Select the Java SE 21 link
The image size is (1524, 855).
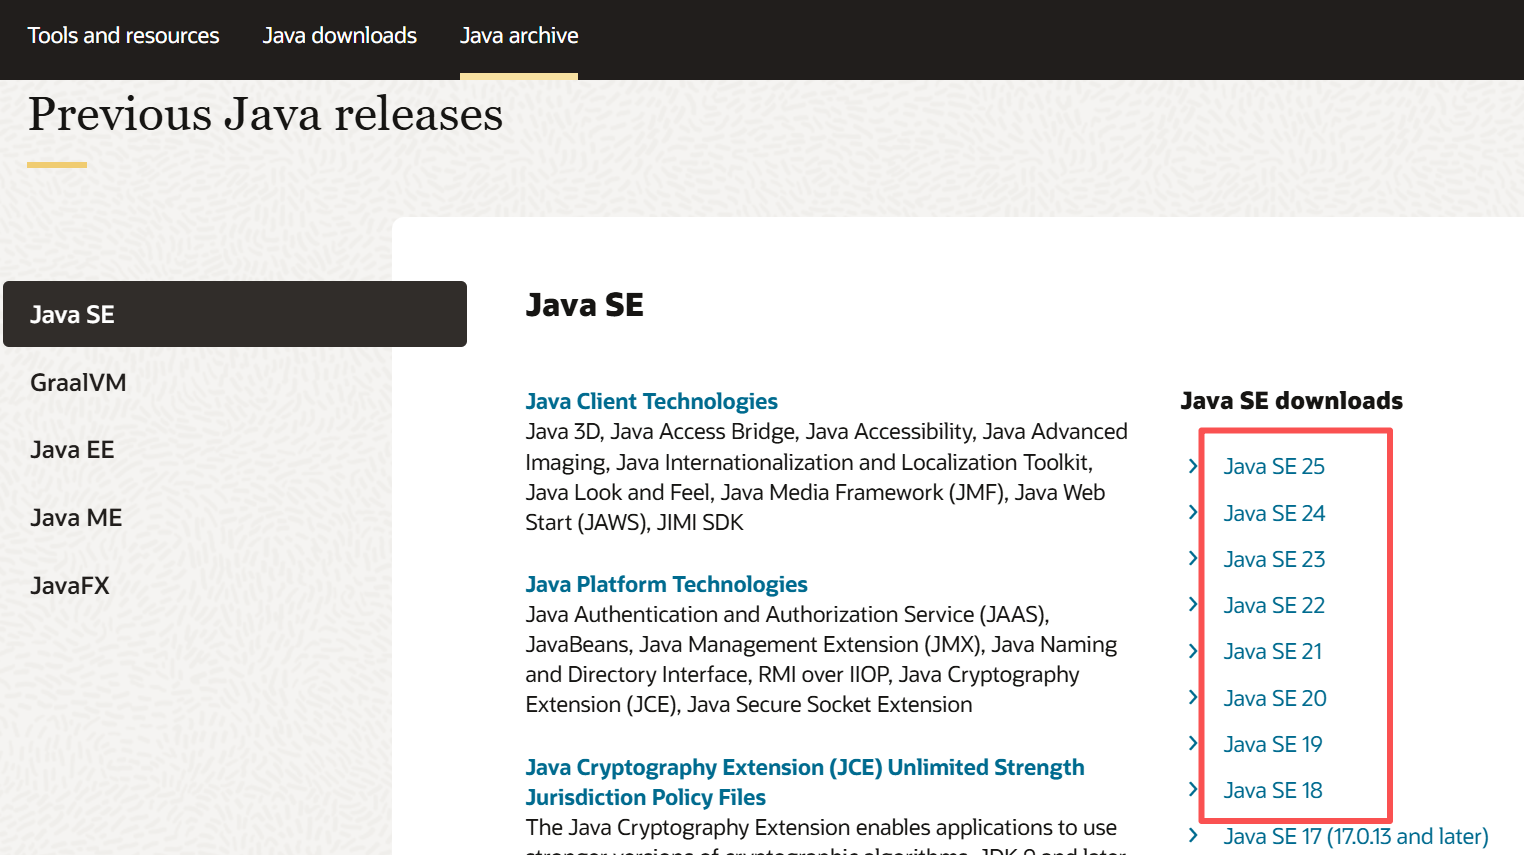(x=1272, y=652)
